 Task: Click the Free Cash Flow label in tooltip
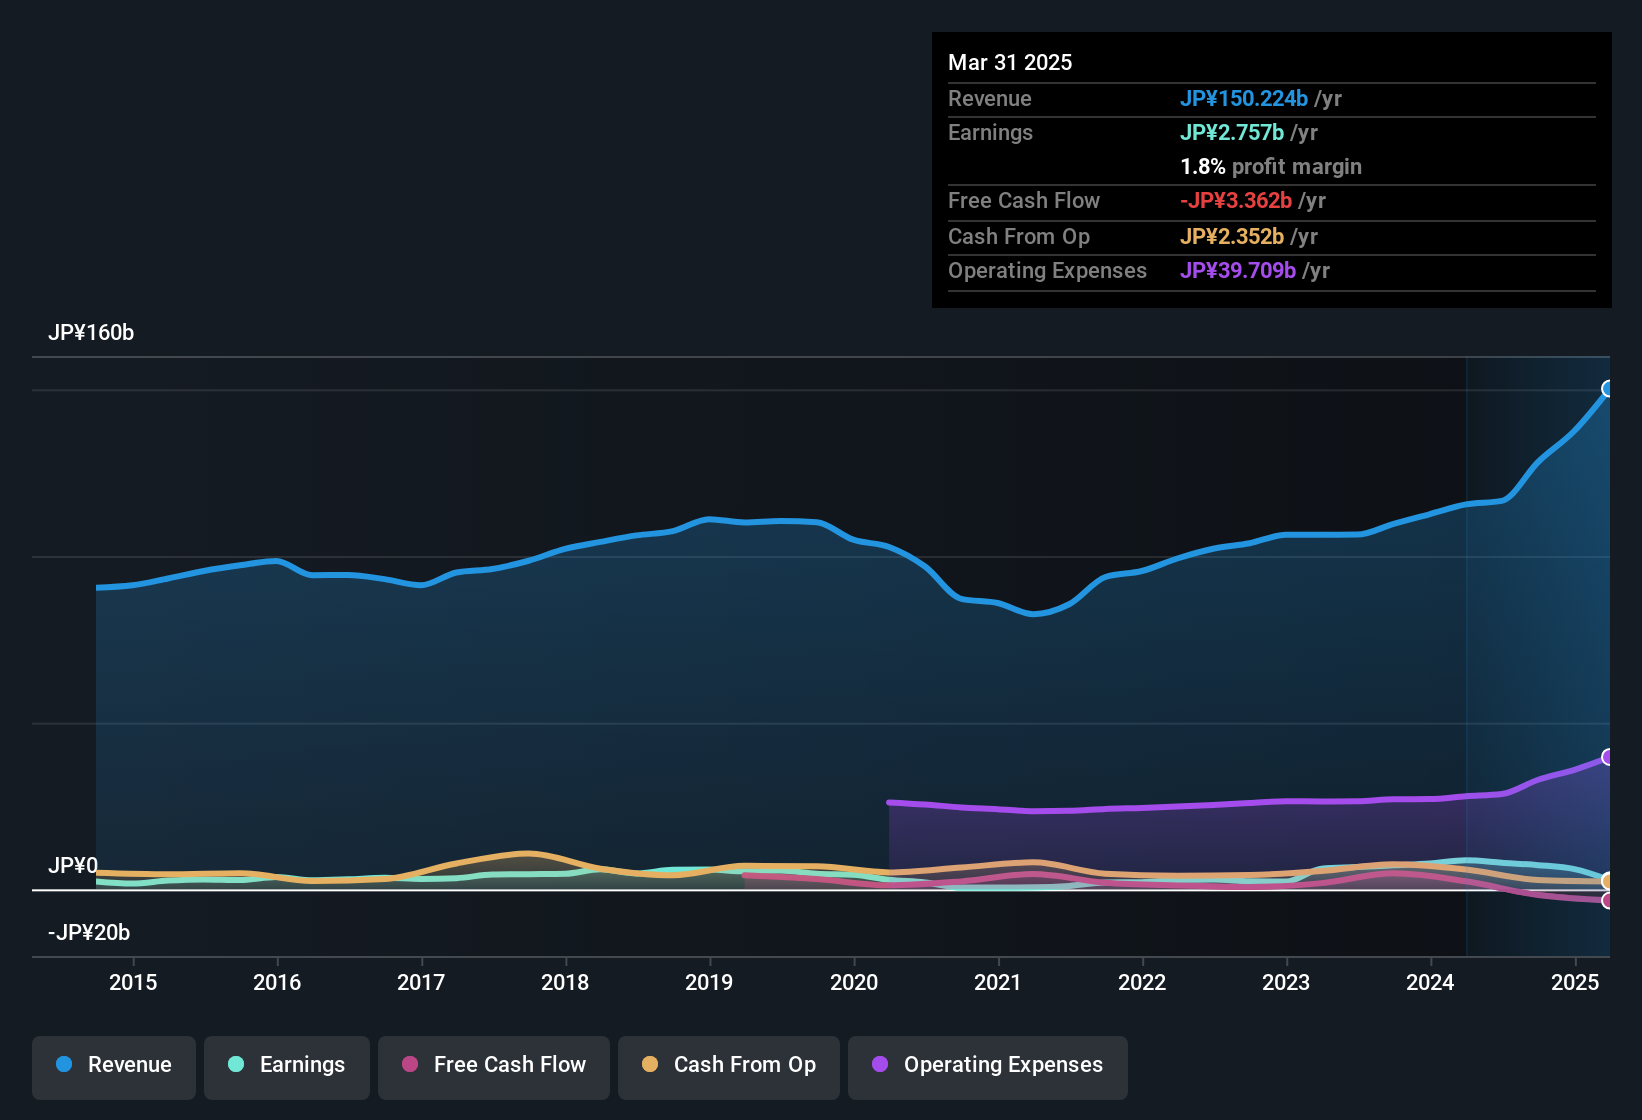[1024, 200]
